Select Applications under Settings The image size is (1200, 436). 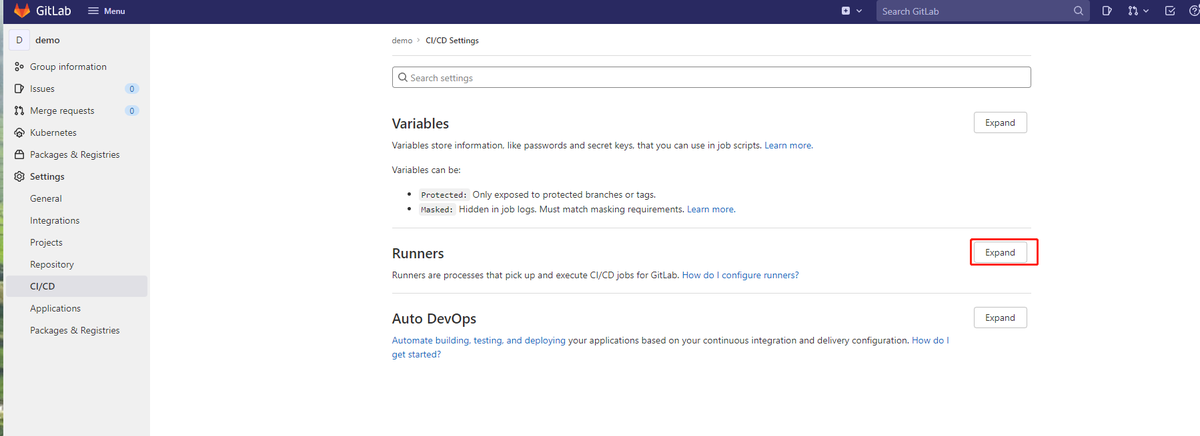coord(55,309)
